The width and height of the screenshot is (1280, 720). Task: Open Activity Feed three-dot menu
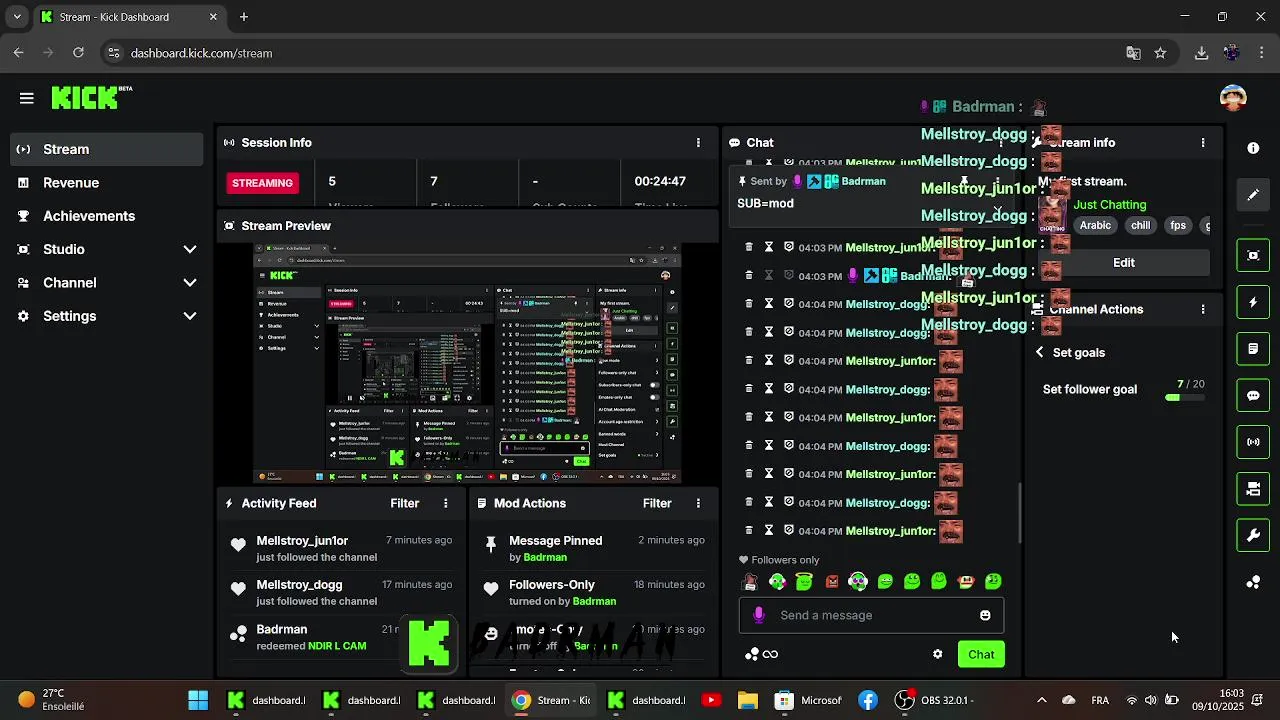446,503
